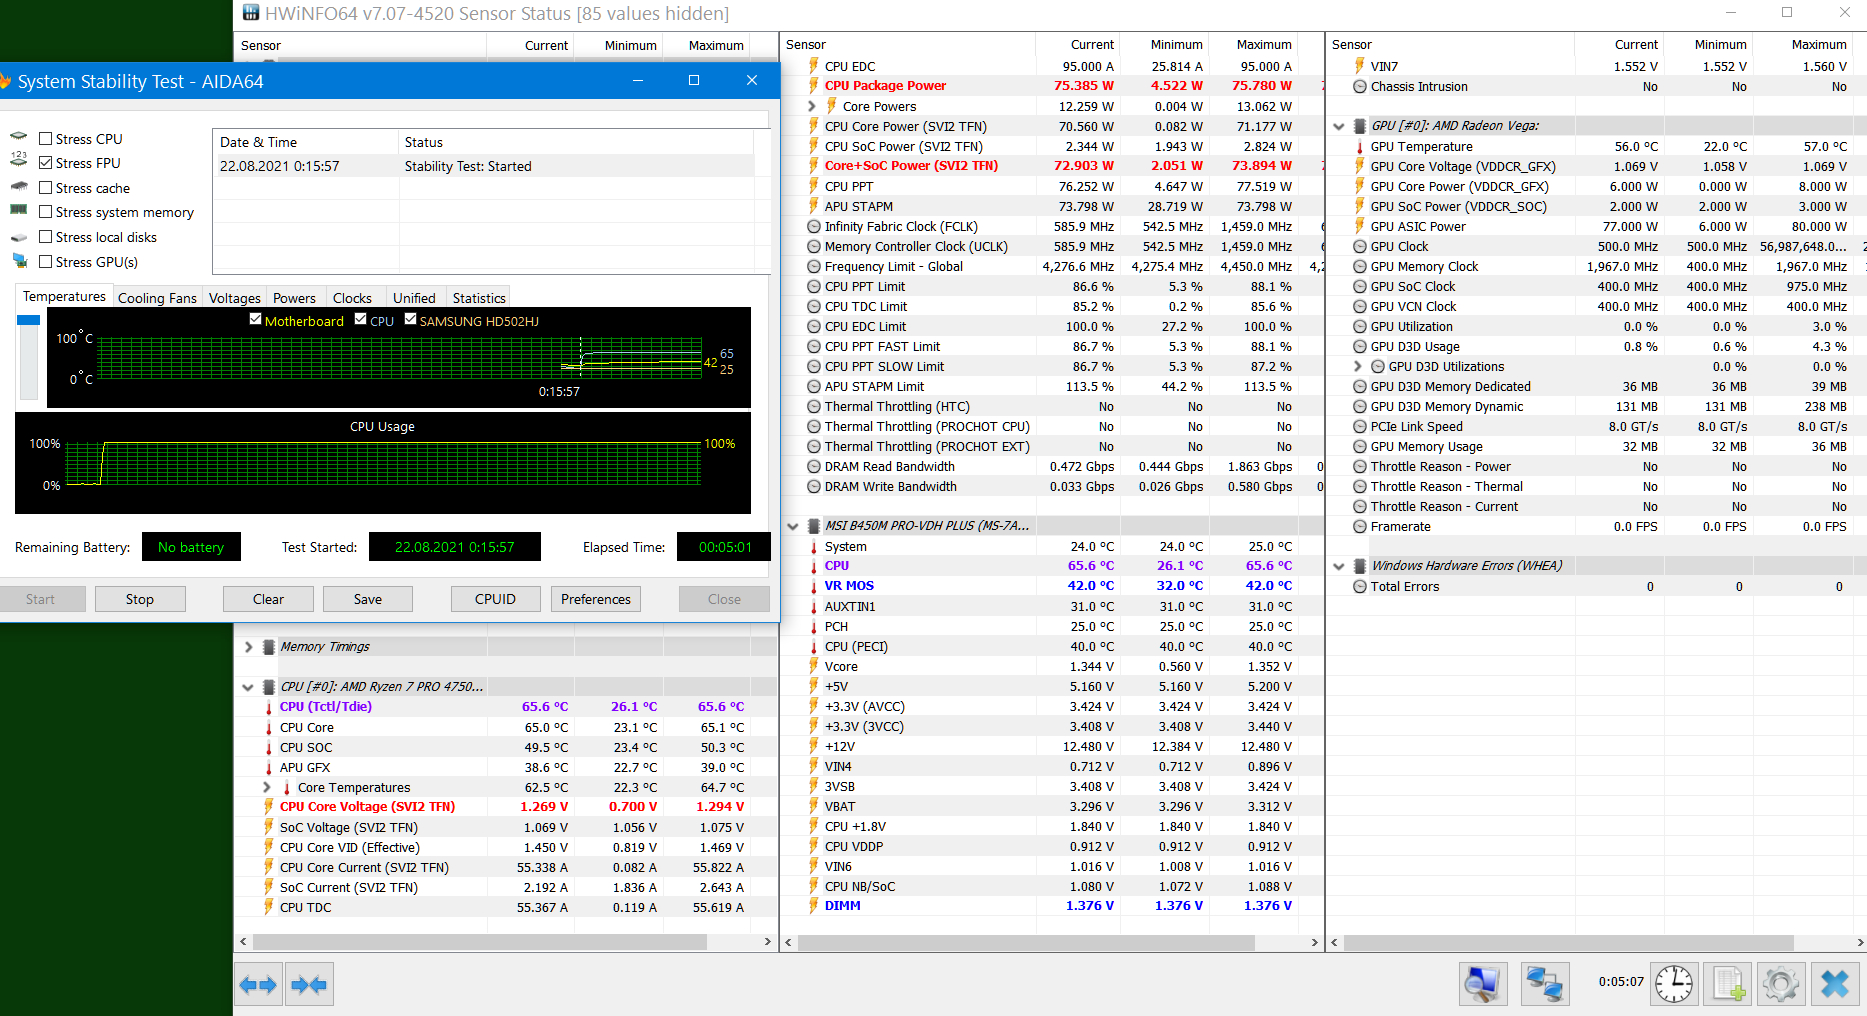Collapse the GPU [#0]: AMD Radeon Vega group
1867x1016 pixels.
click(x=1339, y=126)
